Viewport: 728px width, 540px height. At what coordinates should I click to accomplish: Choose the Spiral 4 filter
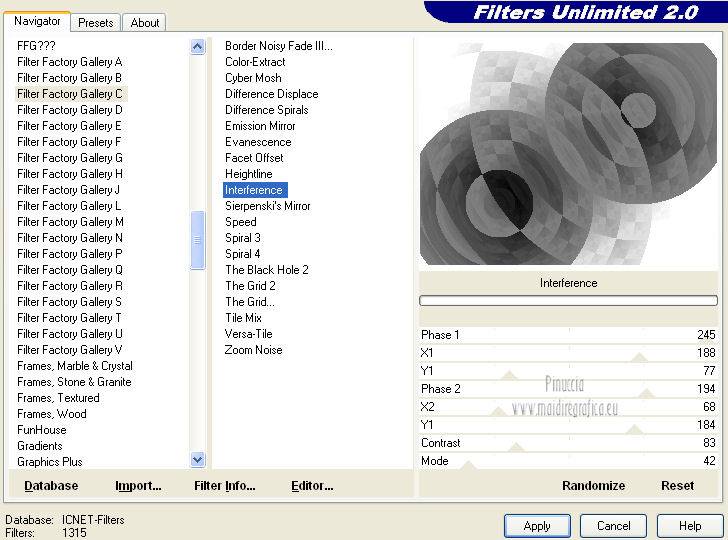pos(242,254)
